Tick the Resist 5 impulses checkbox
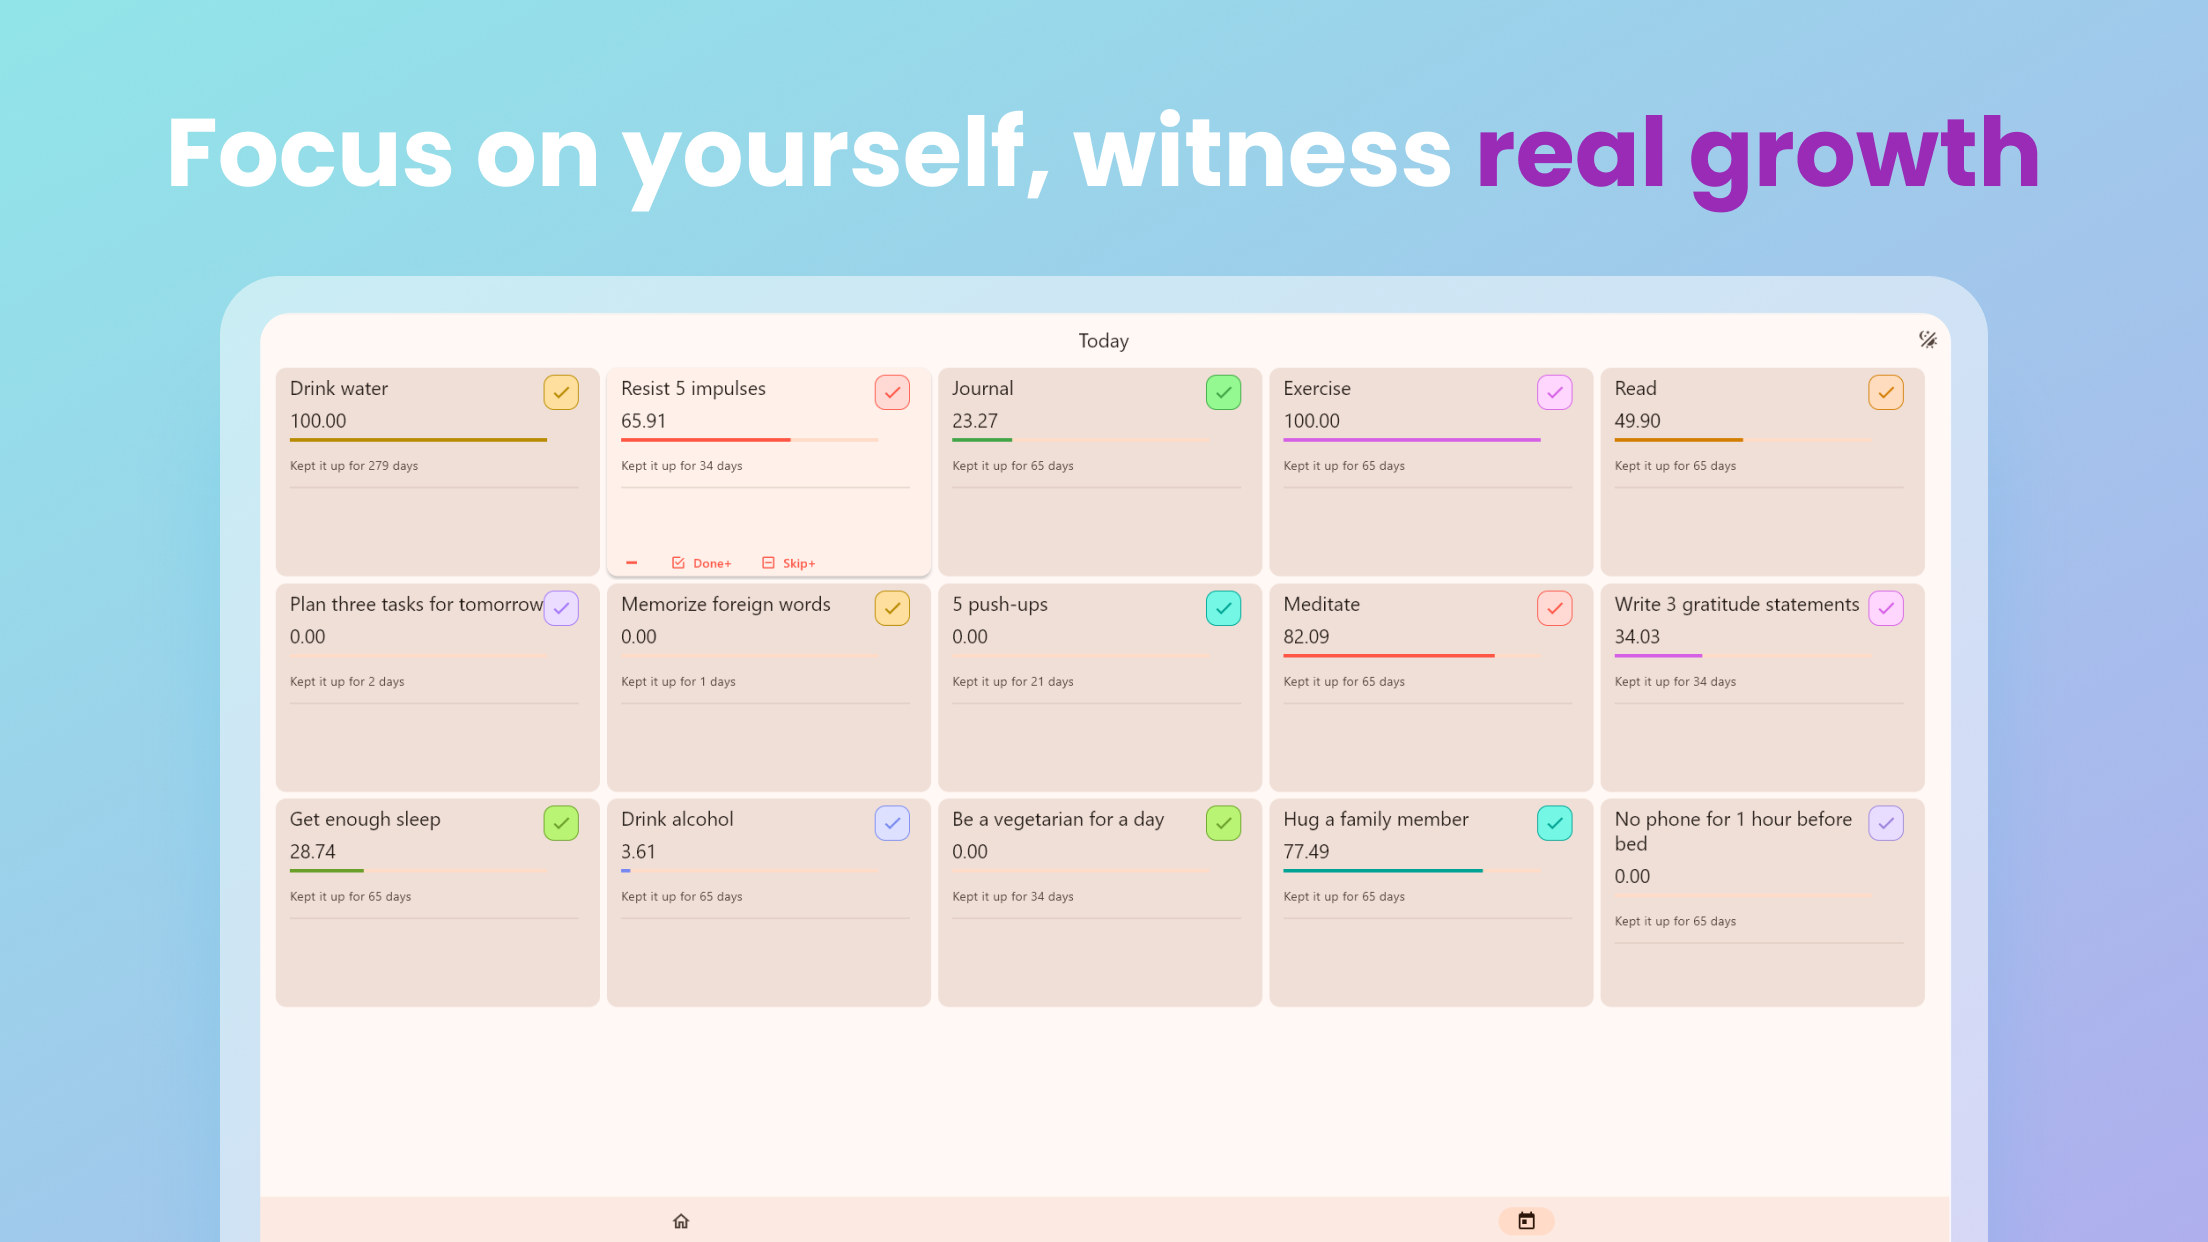Image resolution: width=2208 pixels, height=1242 pixels. pyautogui.click(x=892, y=392)
